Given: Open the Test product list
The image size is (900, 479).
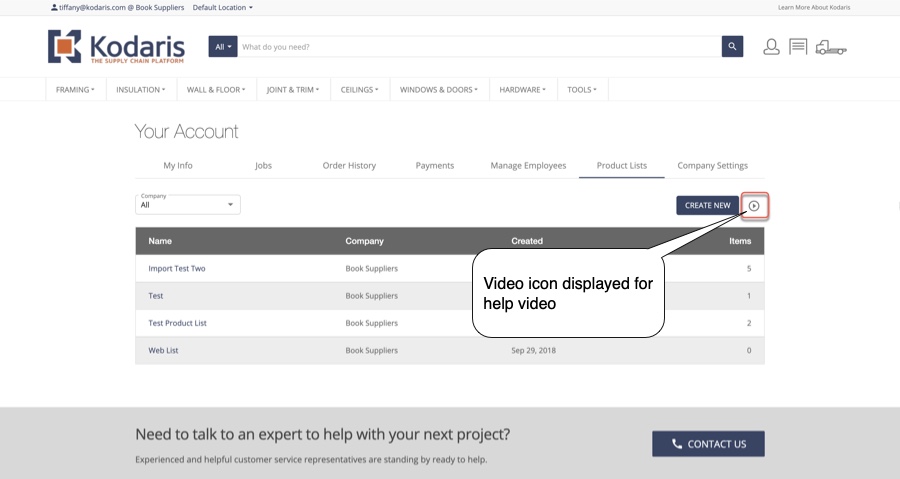Looking at the screenshot, I should click(x=156, y=296).
